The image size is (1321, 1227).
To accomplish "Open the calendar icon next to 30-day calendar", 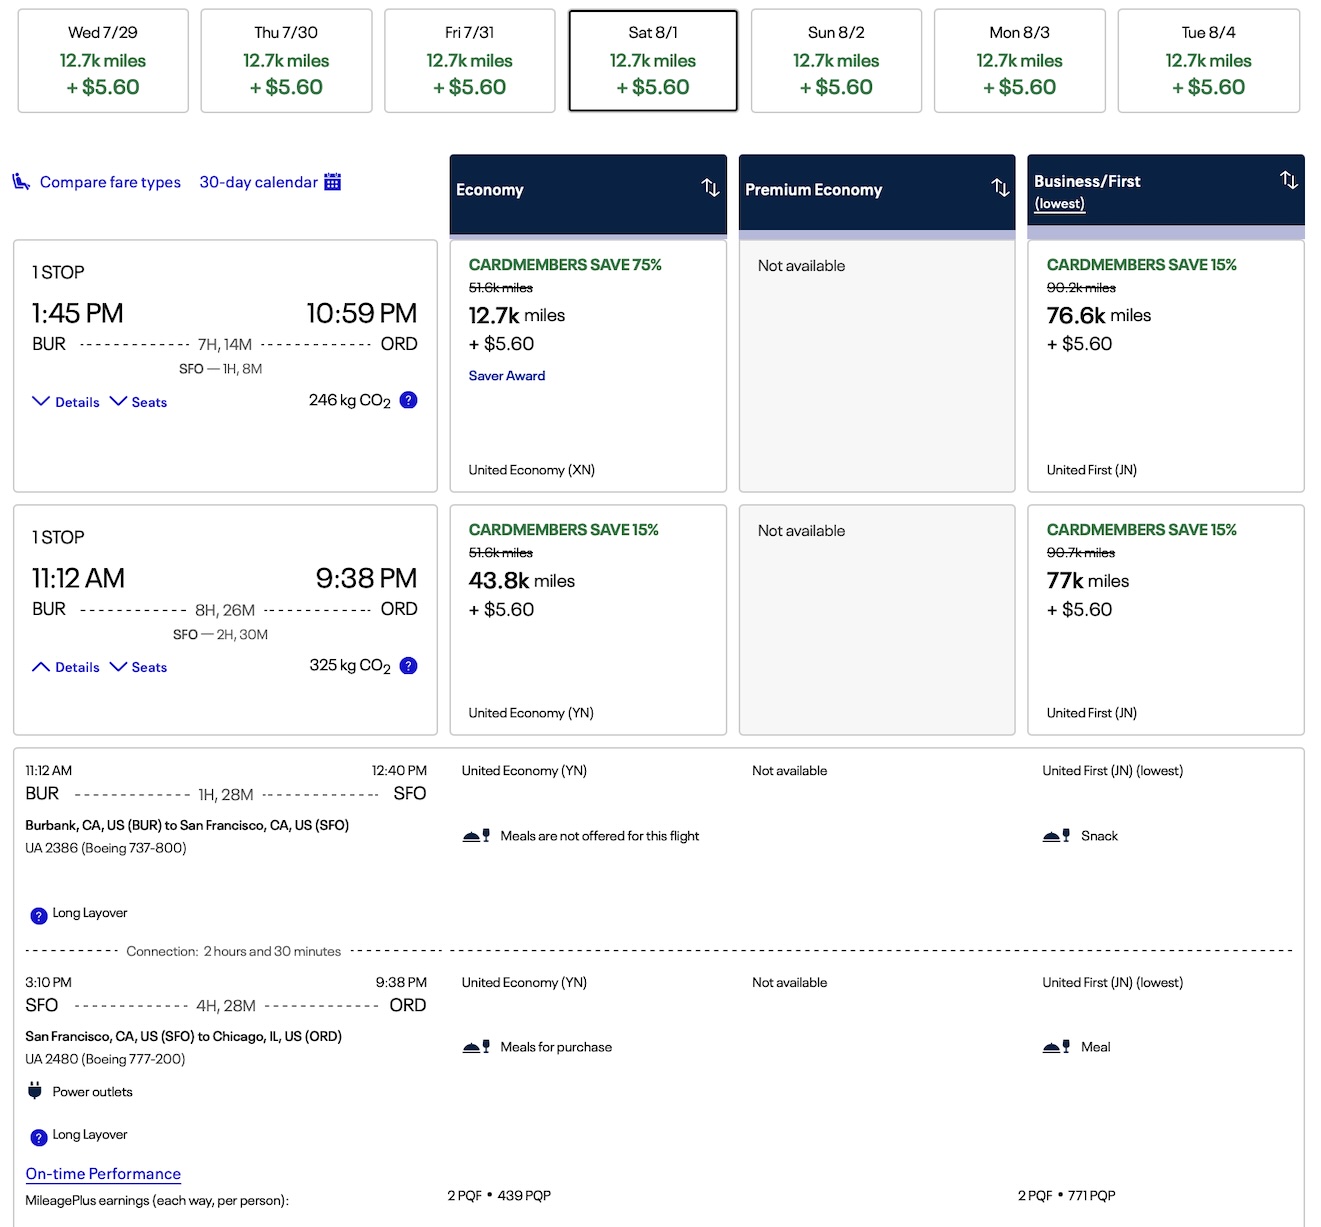I will click(333, 181).
